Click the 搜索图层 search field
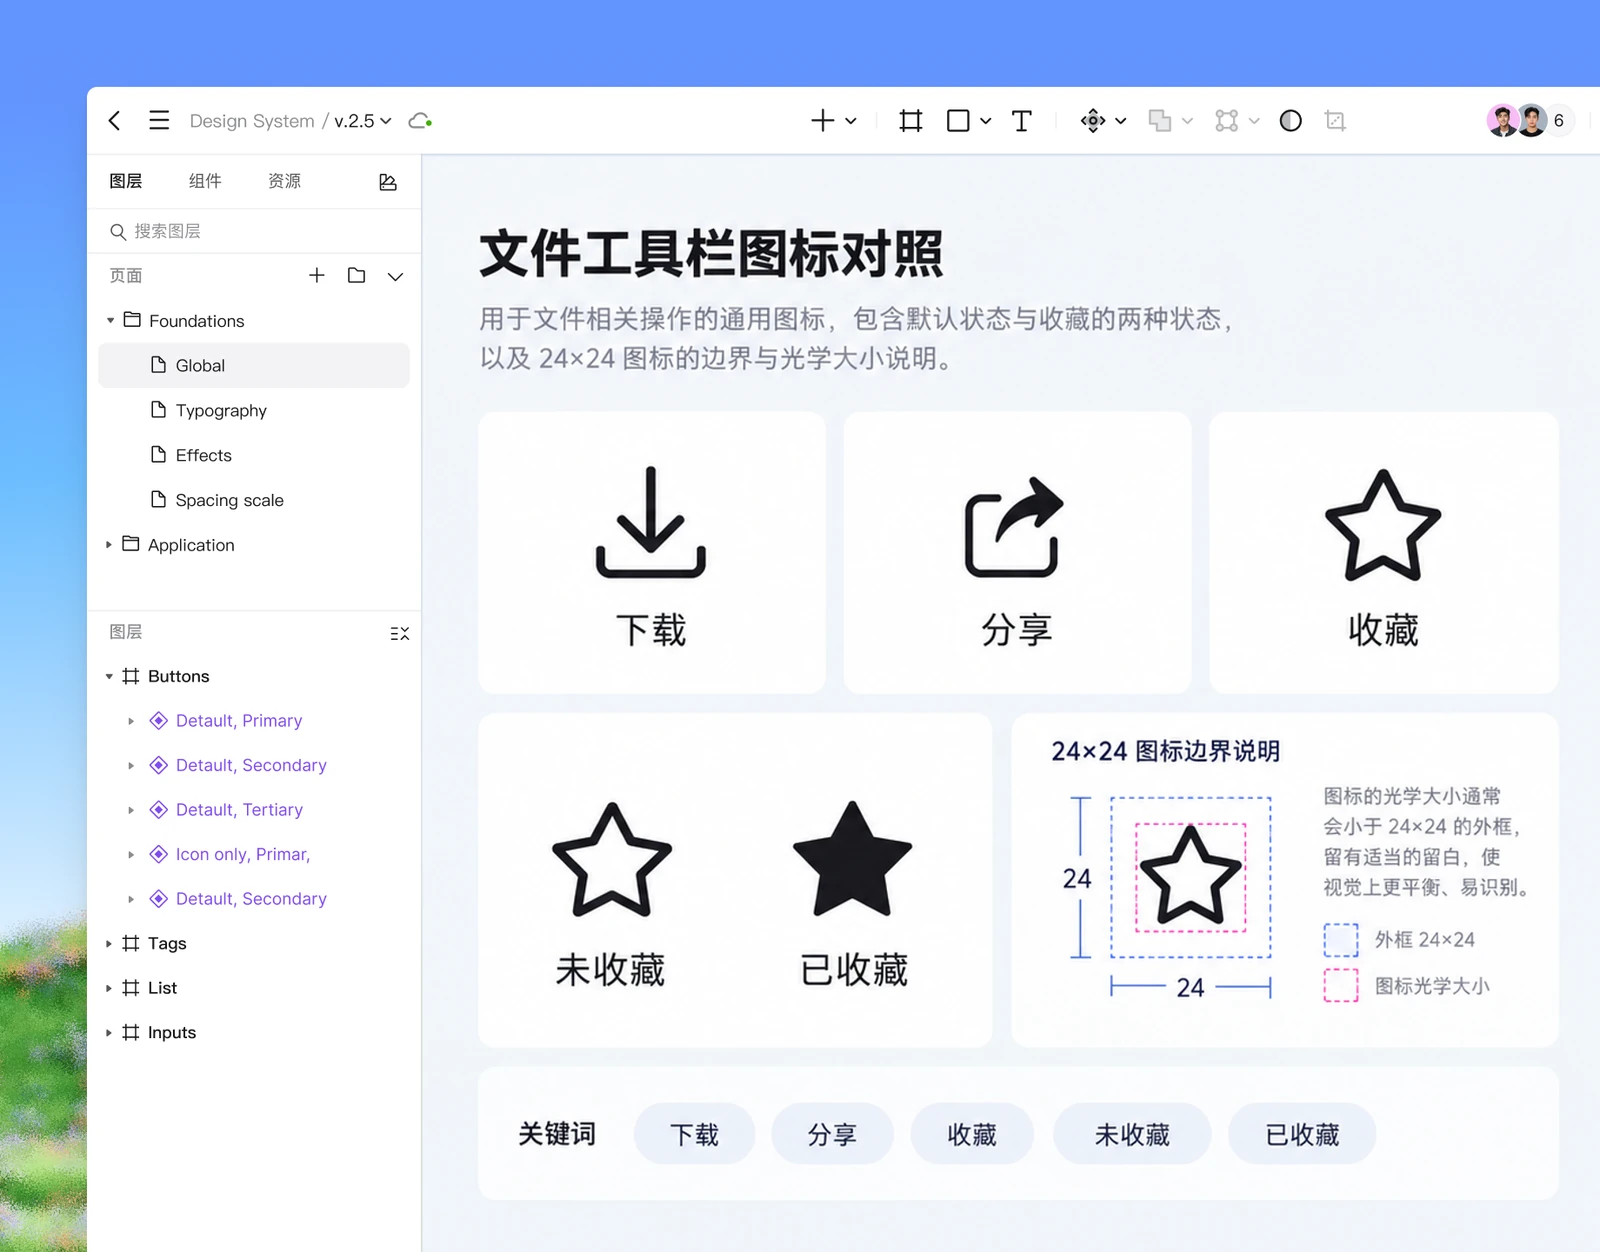This screenshot has width=1600, height=1252. point(254,231)
